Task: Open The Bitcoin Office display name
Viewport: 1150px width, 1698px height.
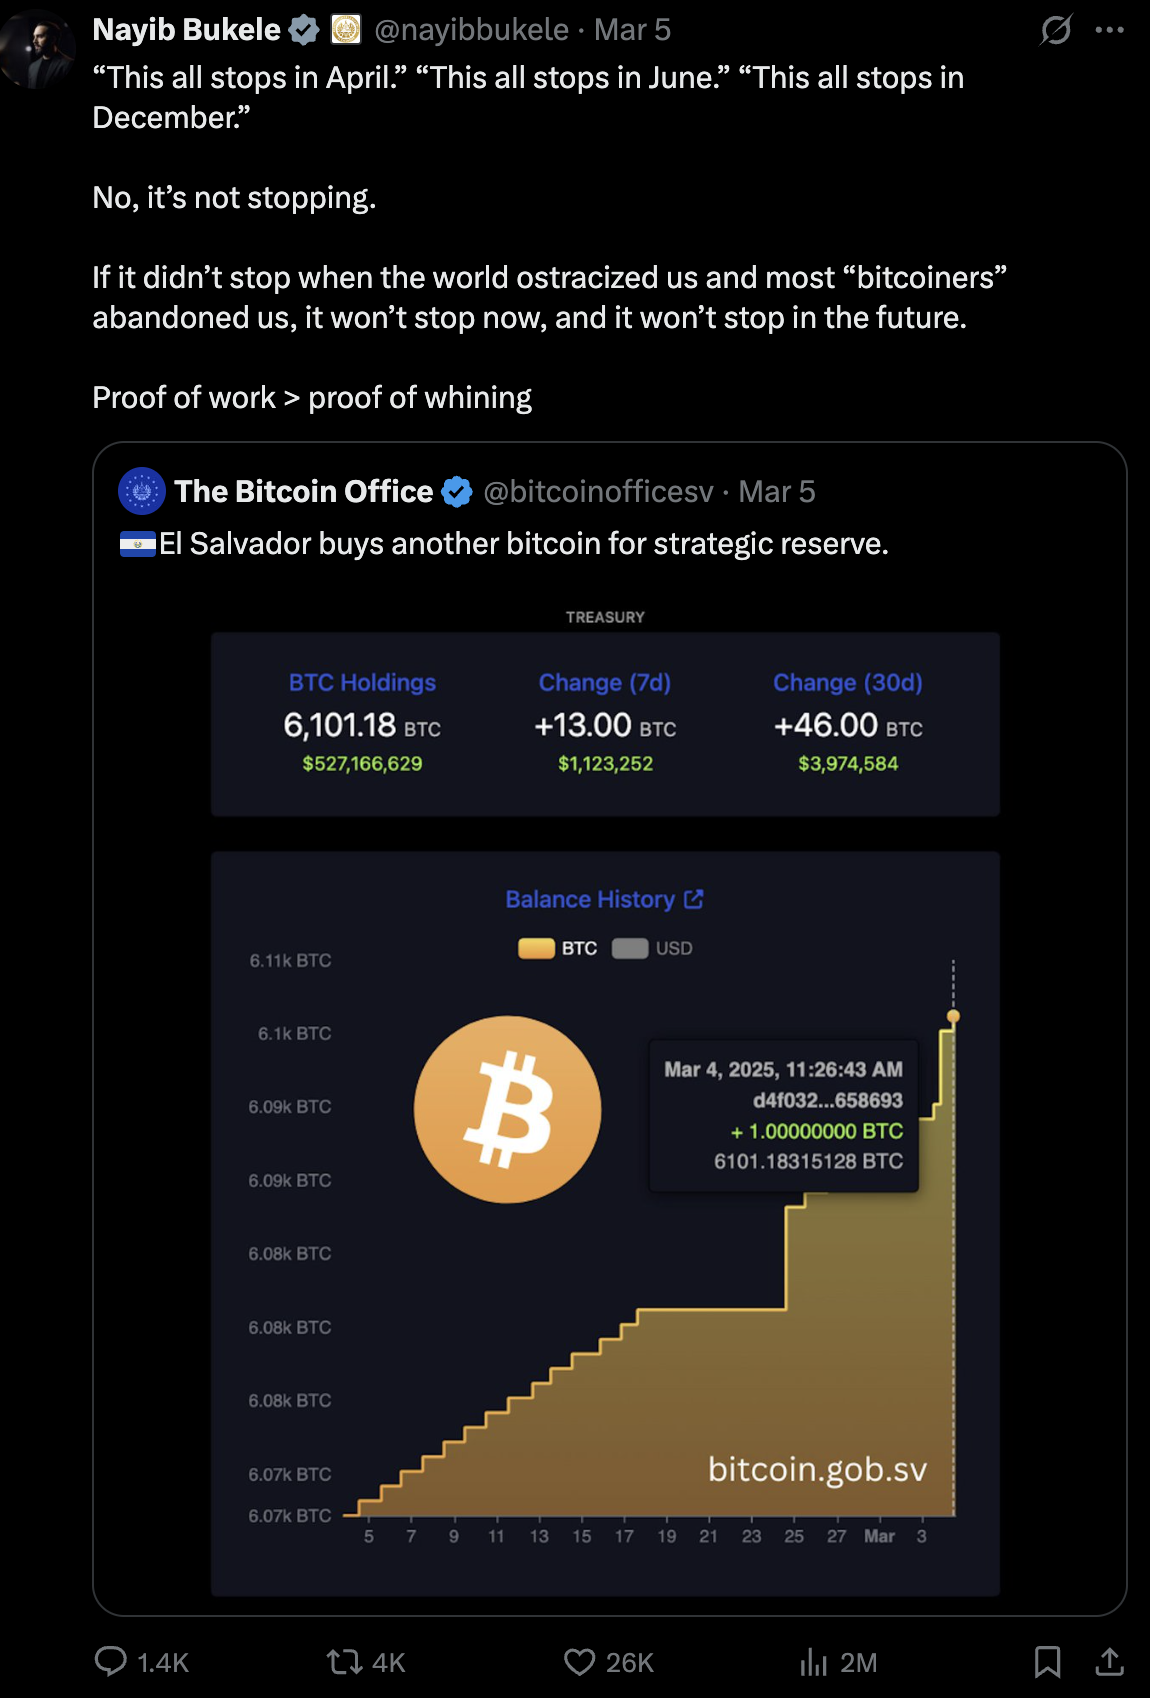Action: click(304, 492)
